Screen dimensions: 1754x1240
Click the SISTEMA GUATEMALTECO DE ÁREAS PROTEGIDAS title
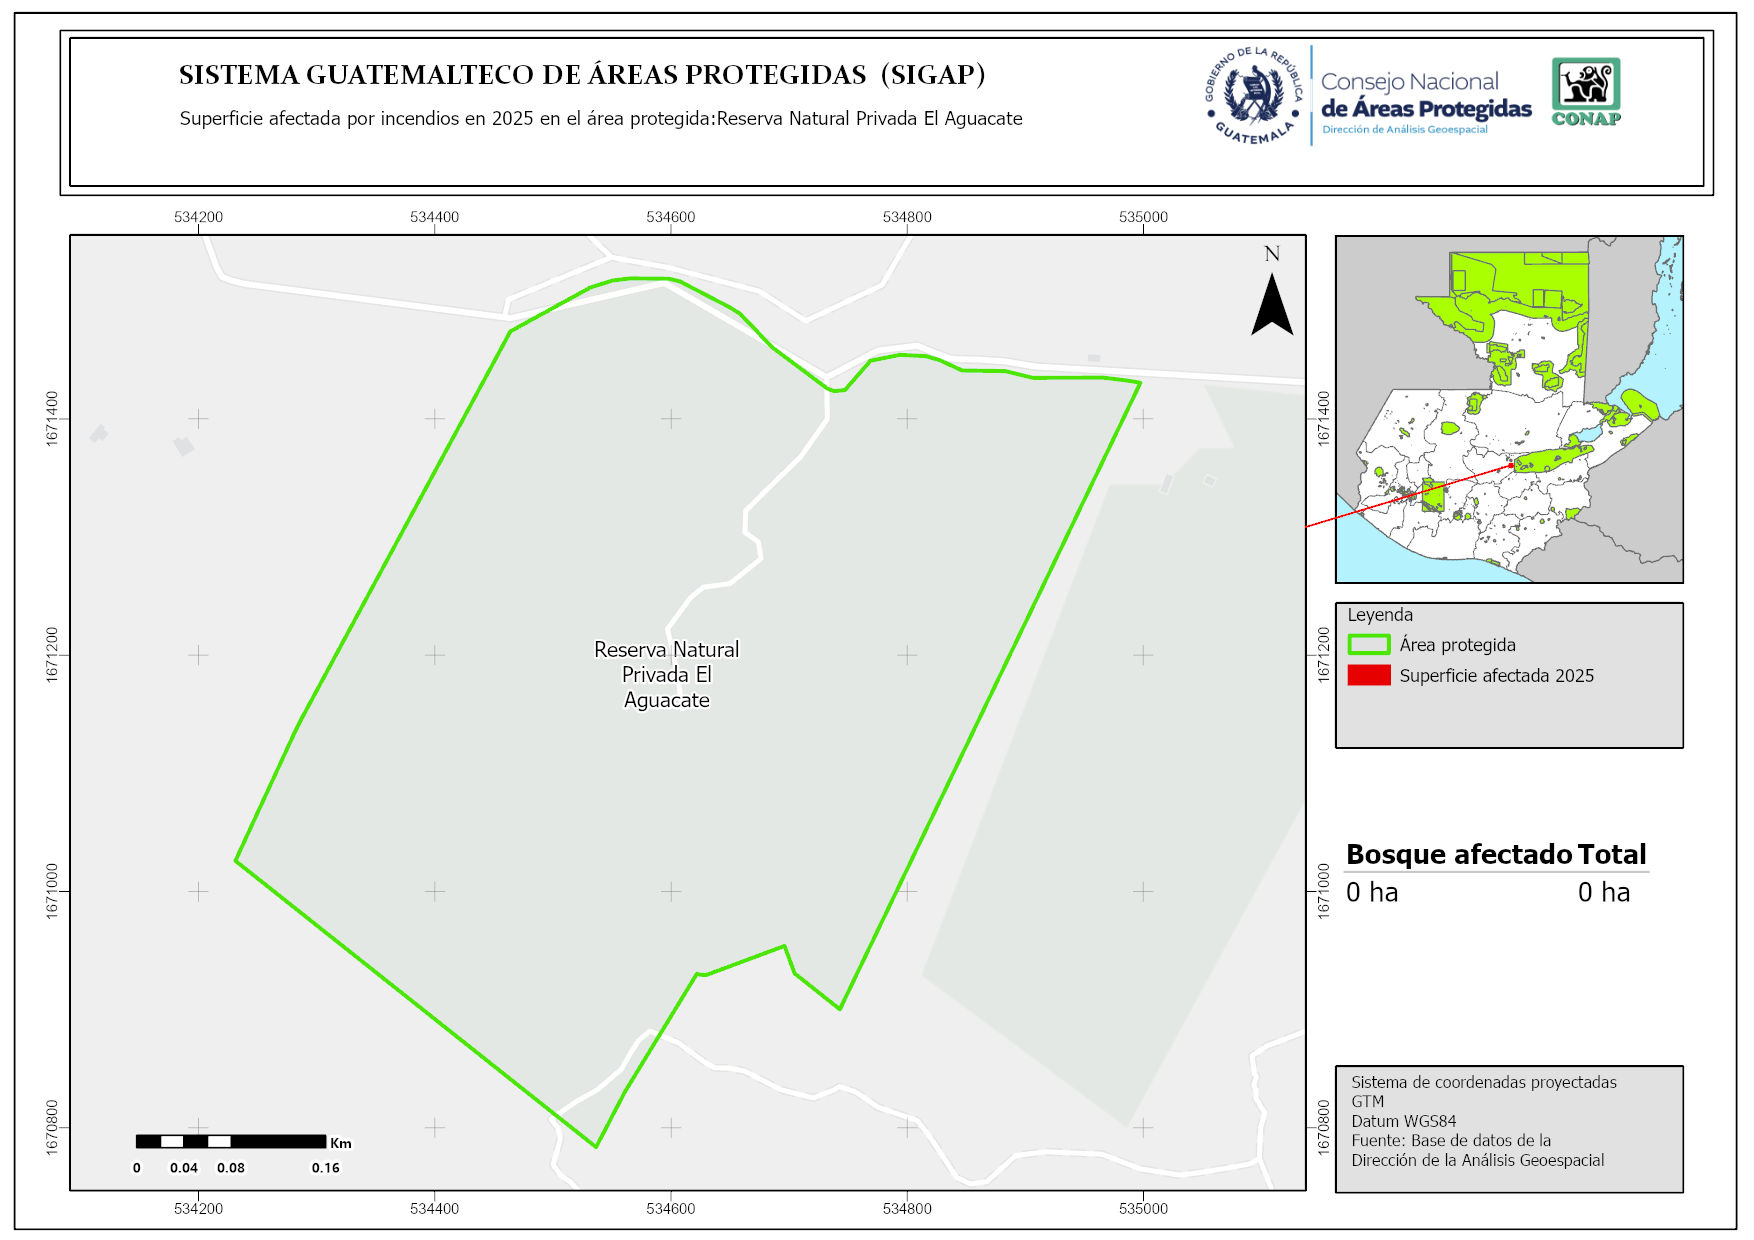coord(582,75)
